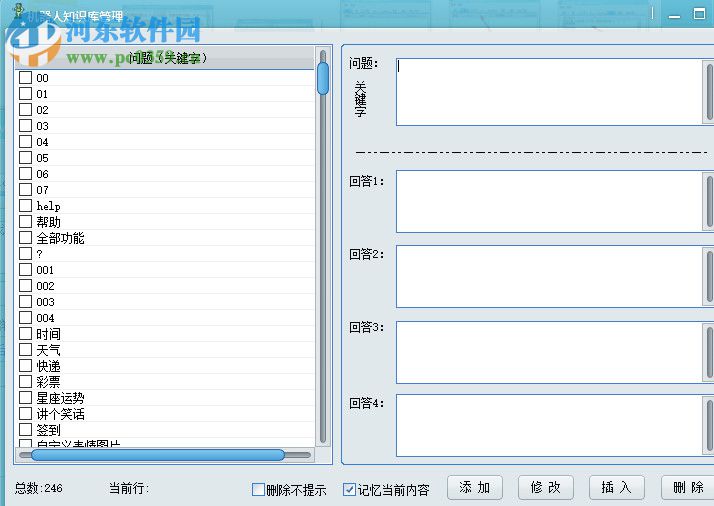
Task: Check the box for 002
Action: (x=26, y=286)
